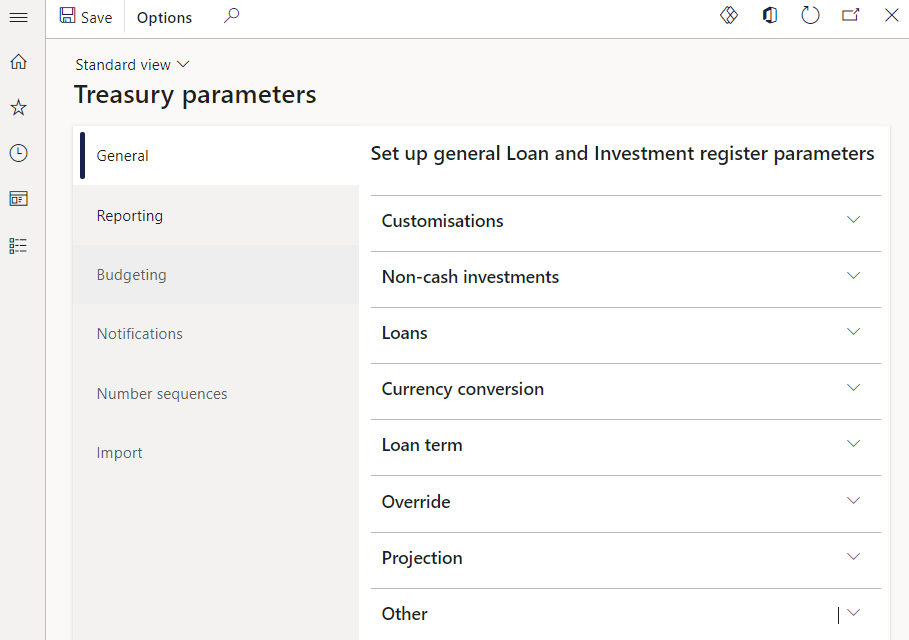Open the Options menu
909x640 pixels.
(164, 17)
